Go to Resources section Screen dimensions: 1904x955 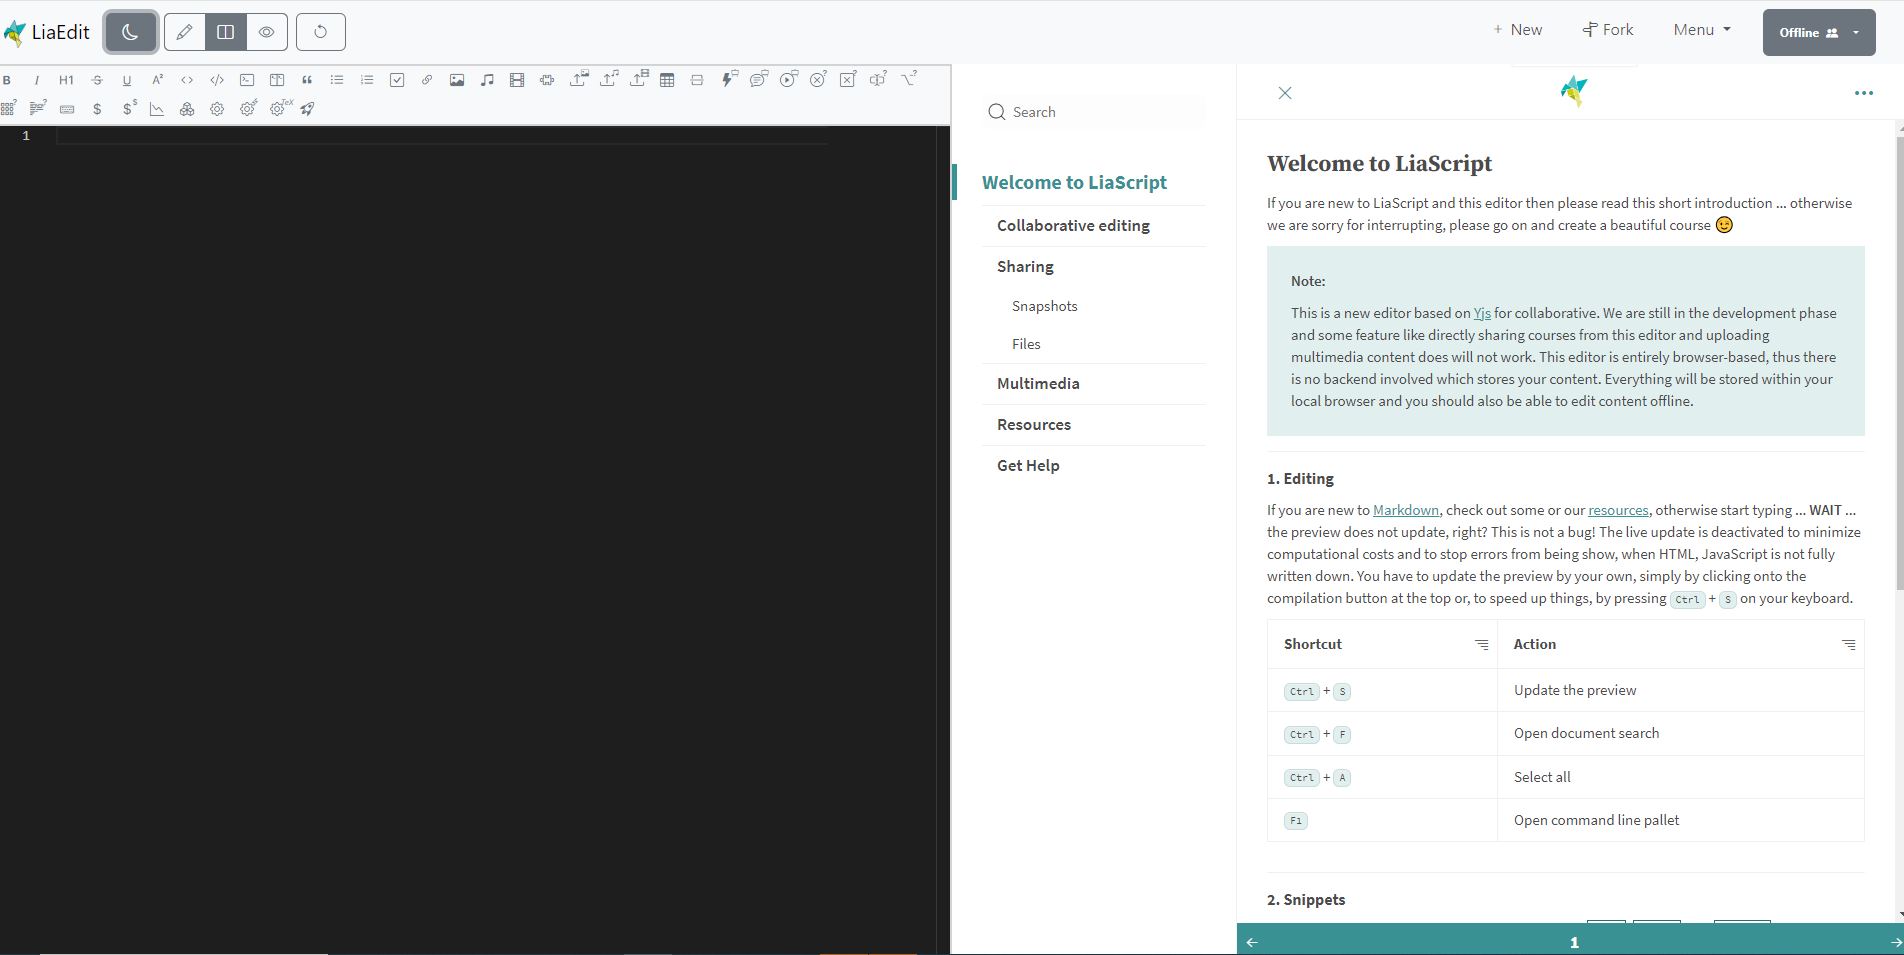pyautogui.click(x=1034, y=425)
